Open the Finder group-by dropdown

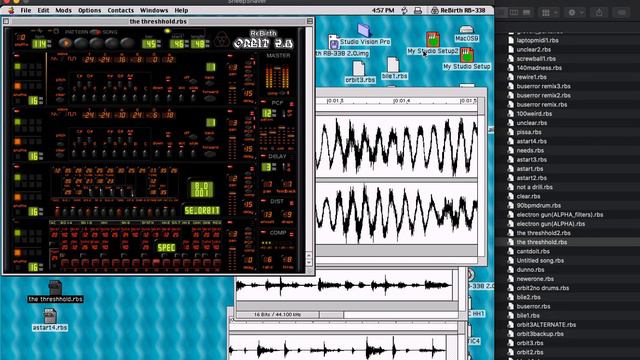(549, 13)
